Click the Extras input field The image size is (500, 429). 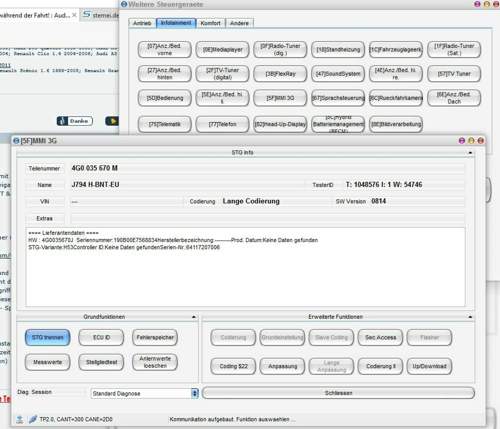pos(268,218)
